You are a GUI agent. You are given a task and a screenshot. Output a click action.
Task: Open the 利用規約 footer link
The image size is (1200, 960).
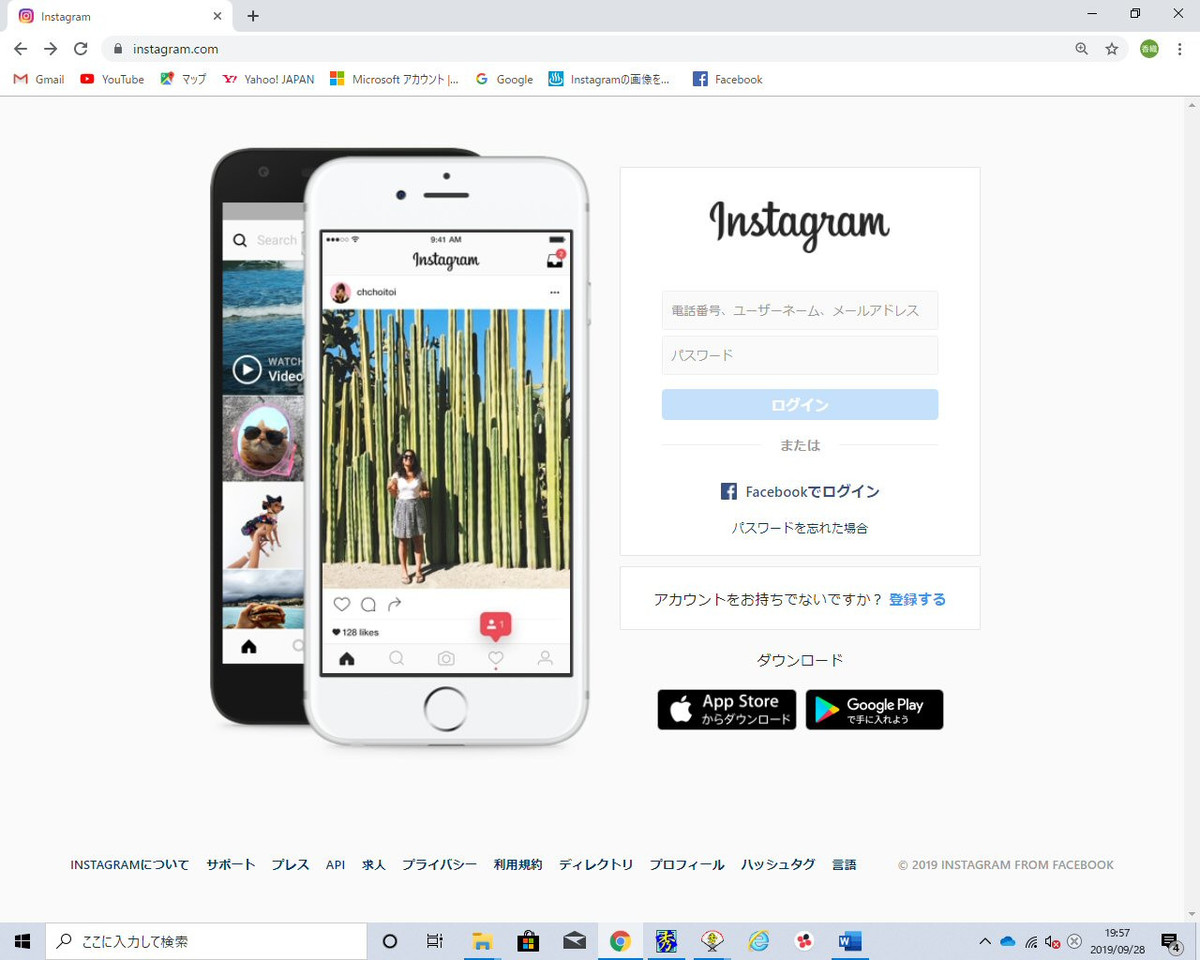[518, 865]
